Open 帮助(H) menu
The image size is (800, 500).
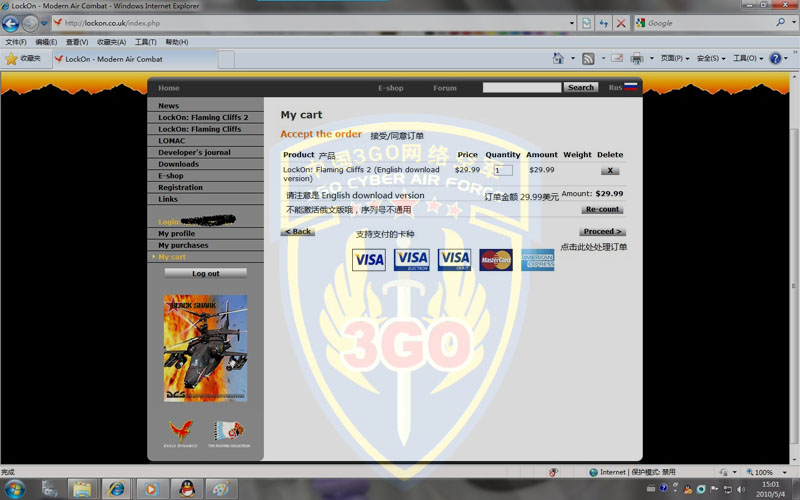click(x=177, y=42)
